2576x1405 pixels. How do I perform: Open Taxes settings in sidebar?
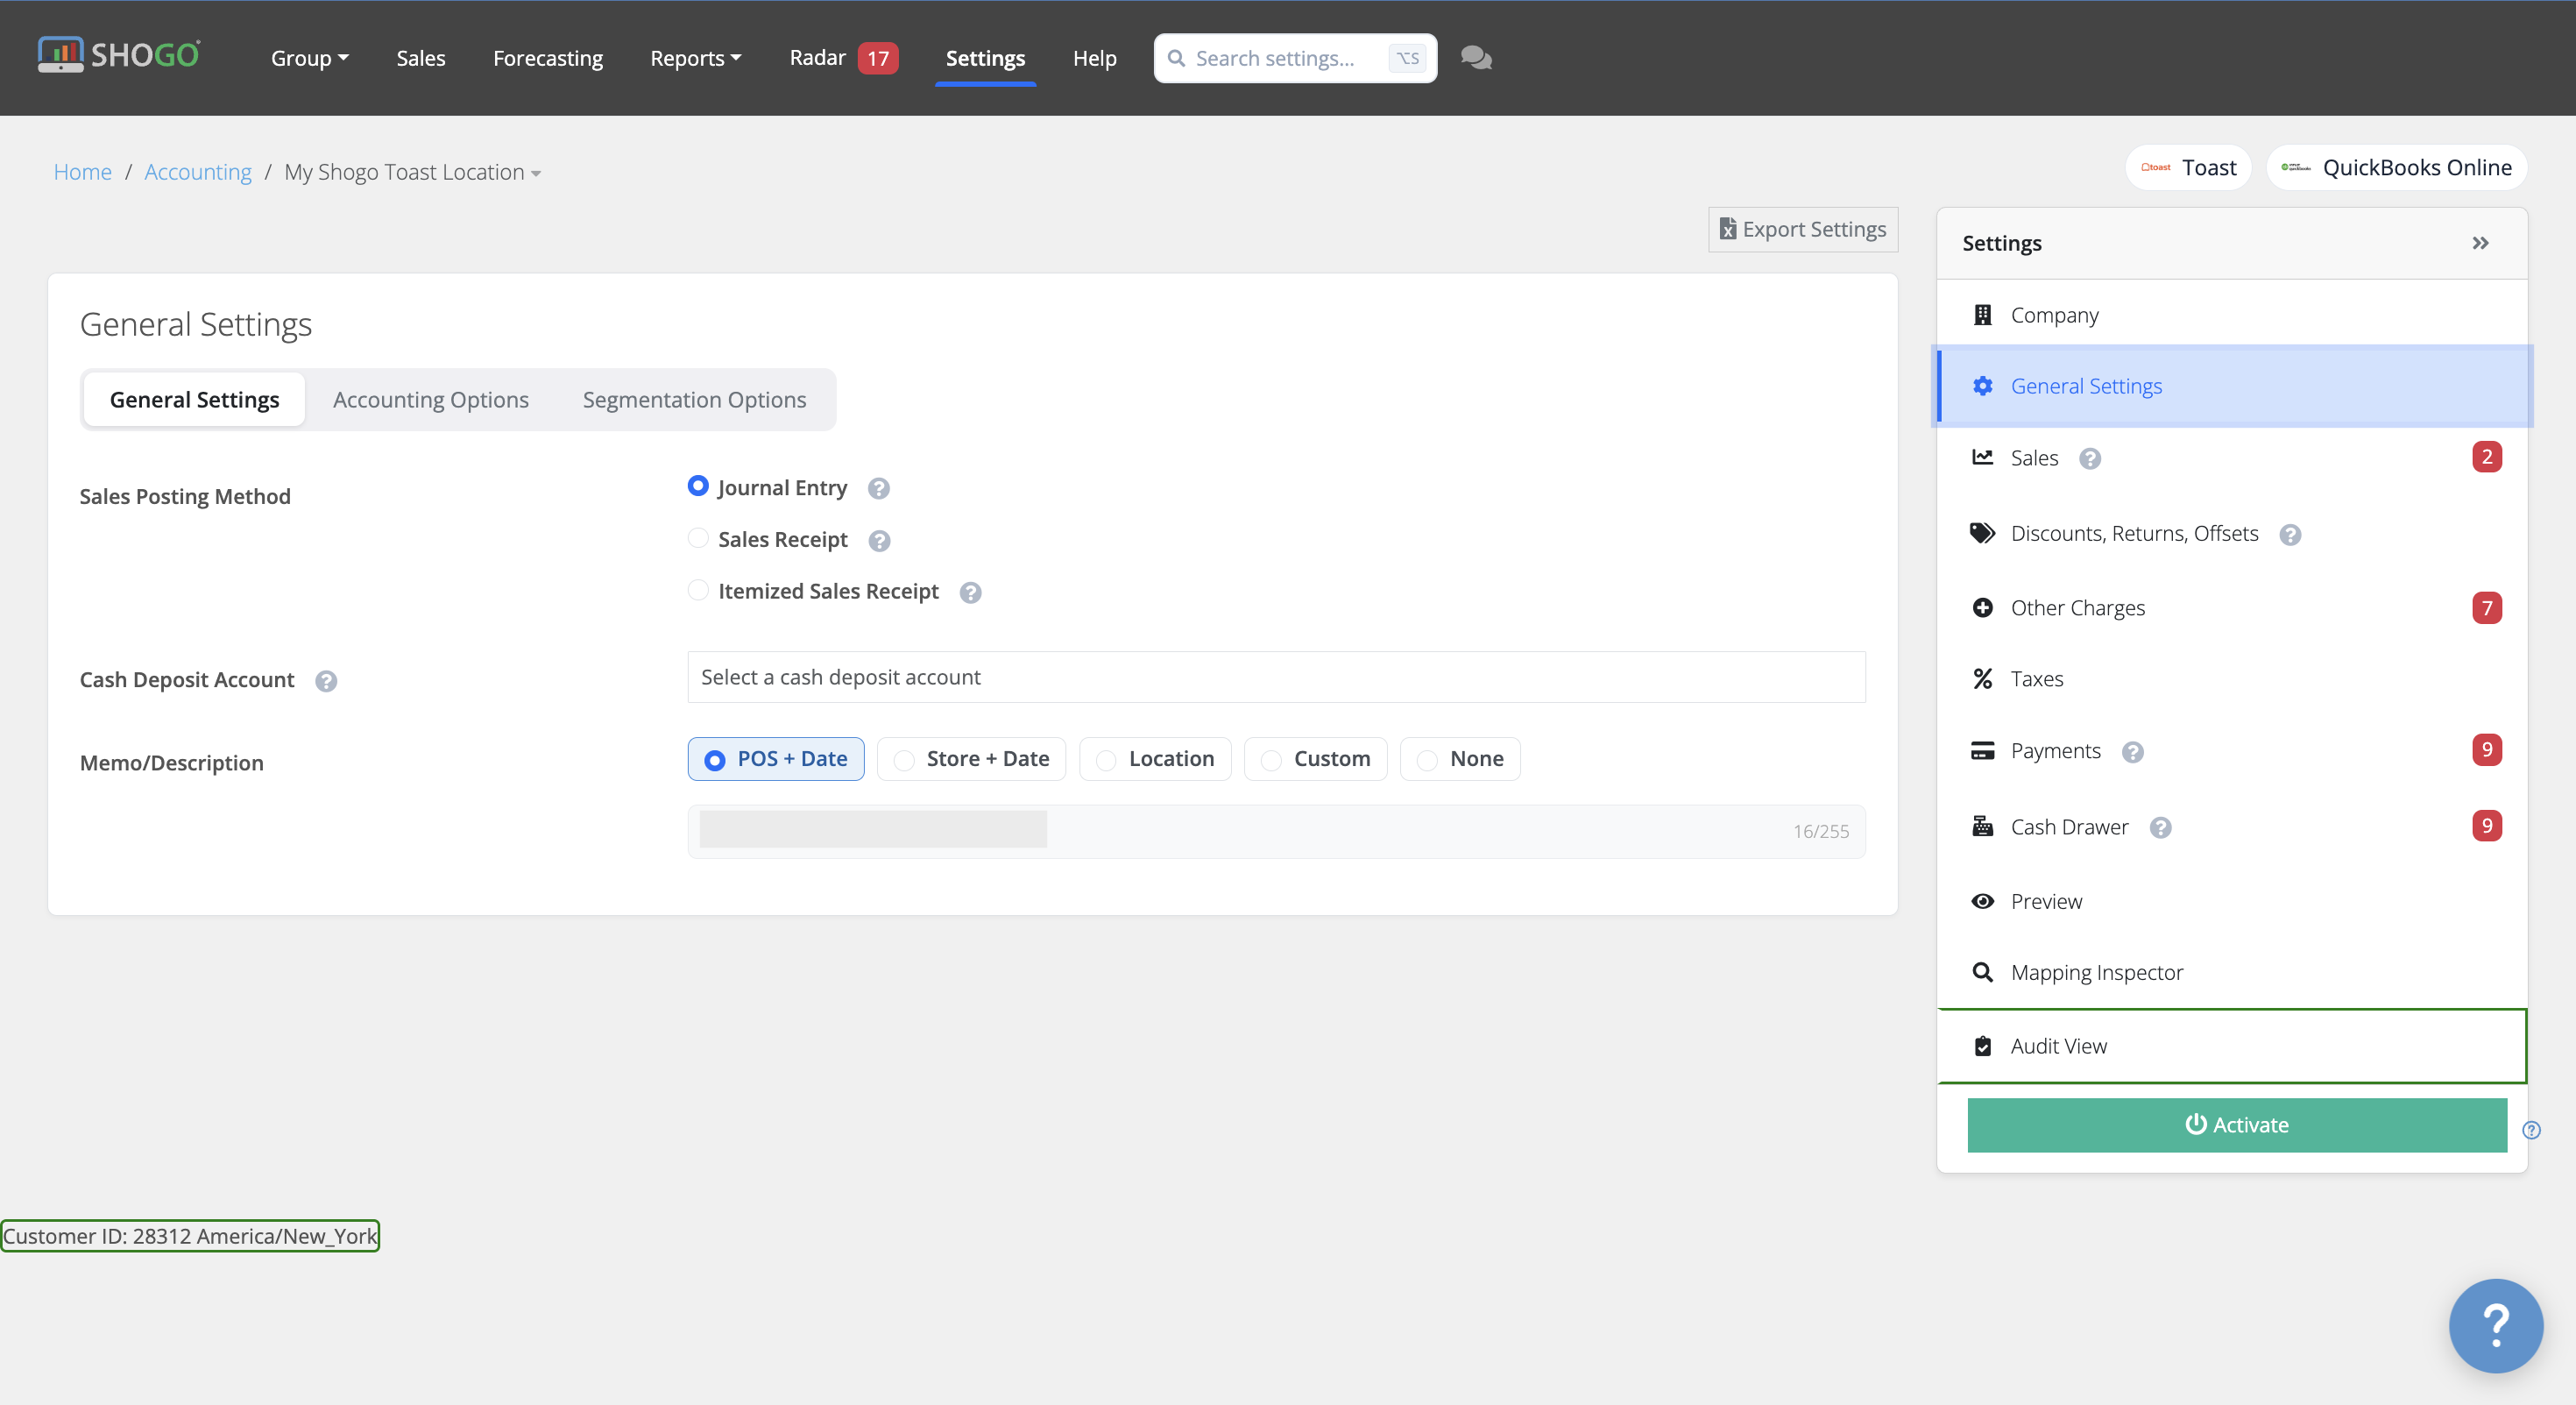click(x=2232, y=679)
